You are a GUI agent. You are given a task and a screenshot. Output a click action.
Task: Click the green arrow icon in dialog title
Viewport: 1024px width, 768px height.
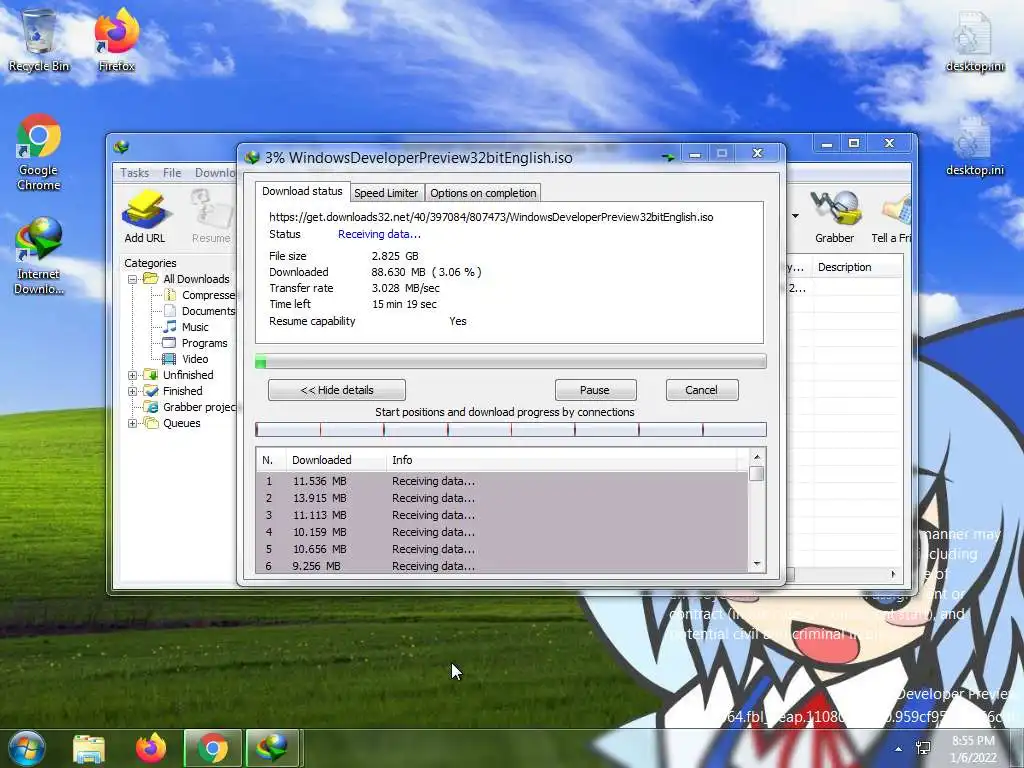pyautogui.click(x=667, y=157)
